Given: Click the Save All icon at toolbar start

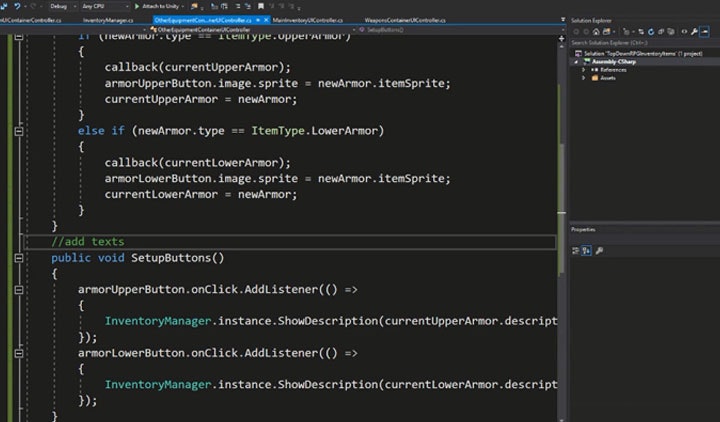Looking at the screenshot, I should pos(4,6).
